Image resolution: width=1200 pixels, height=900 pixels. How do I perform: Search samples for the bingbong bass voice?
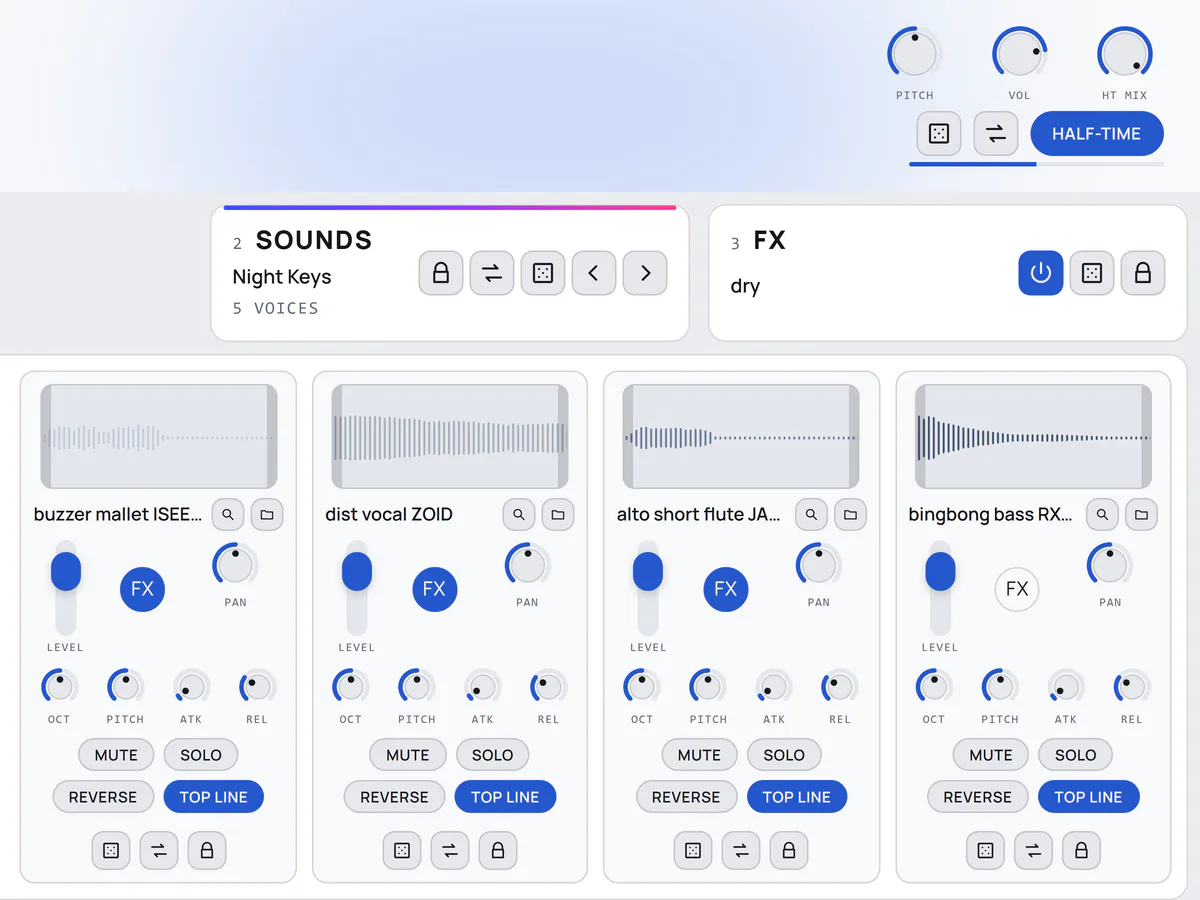(x=1102, y=515)
